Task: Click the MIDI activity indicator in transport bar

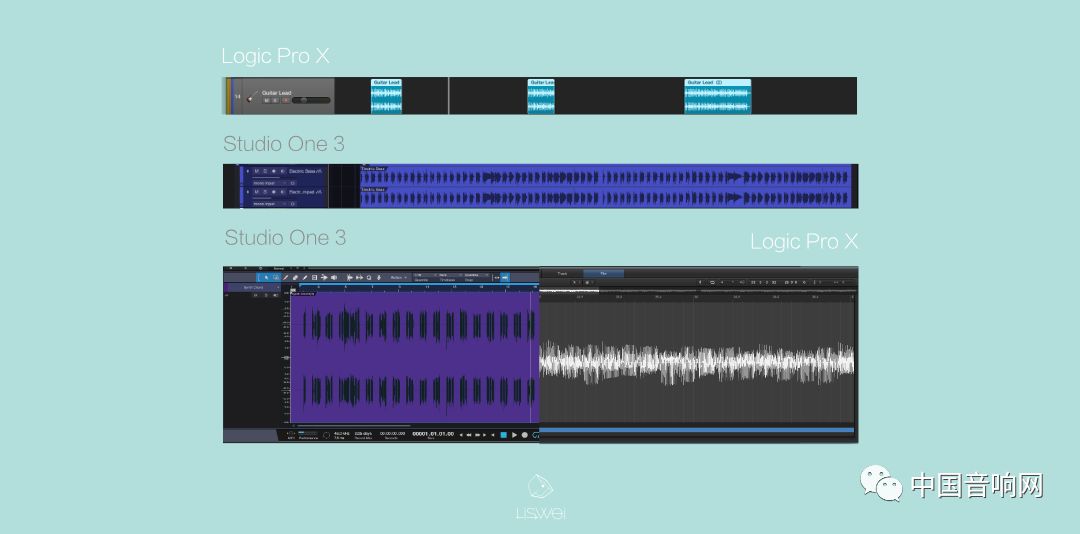Action: click(291, 435)
